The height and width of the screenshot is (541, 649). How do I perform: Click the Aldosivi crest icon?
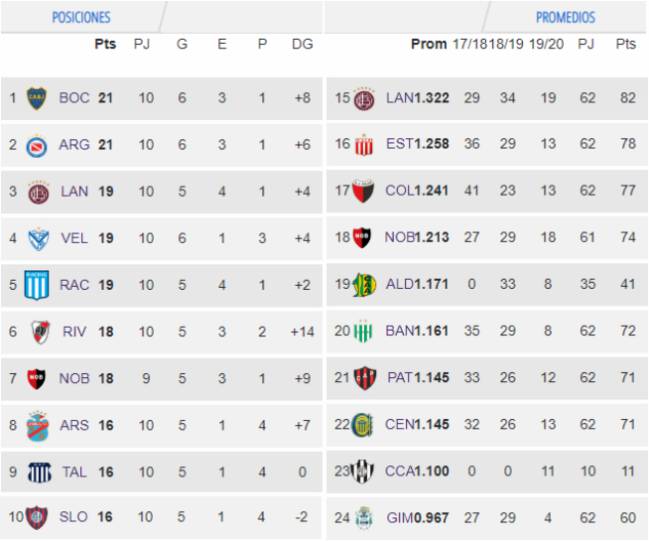[364, 285]
